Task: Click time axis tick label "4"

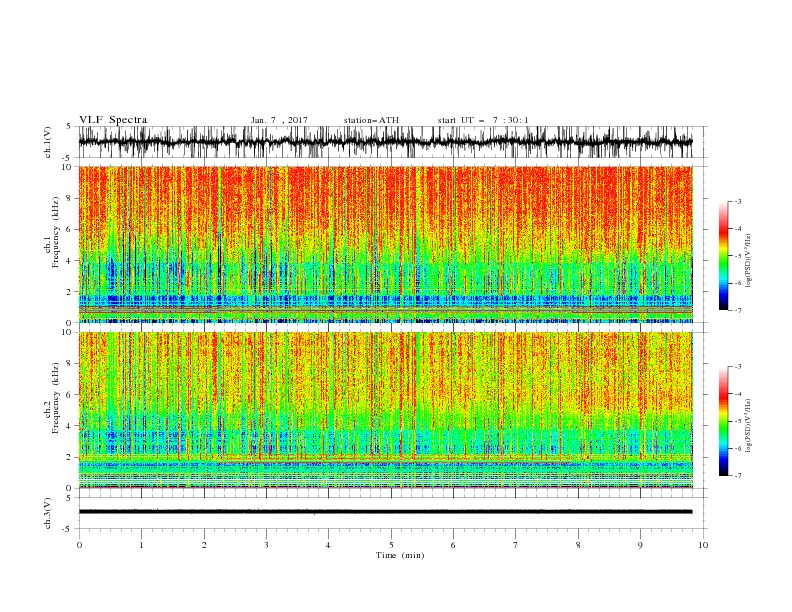Action: pyautogui.click(x=329, y=545)
